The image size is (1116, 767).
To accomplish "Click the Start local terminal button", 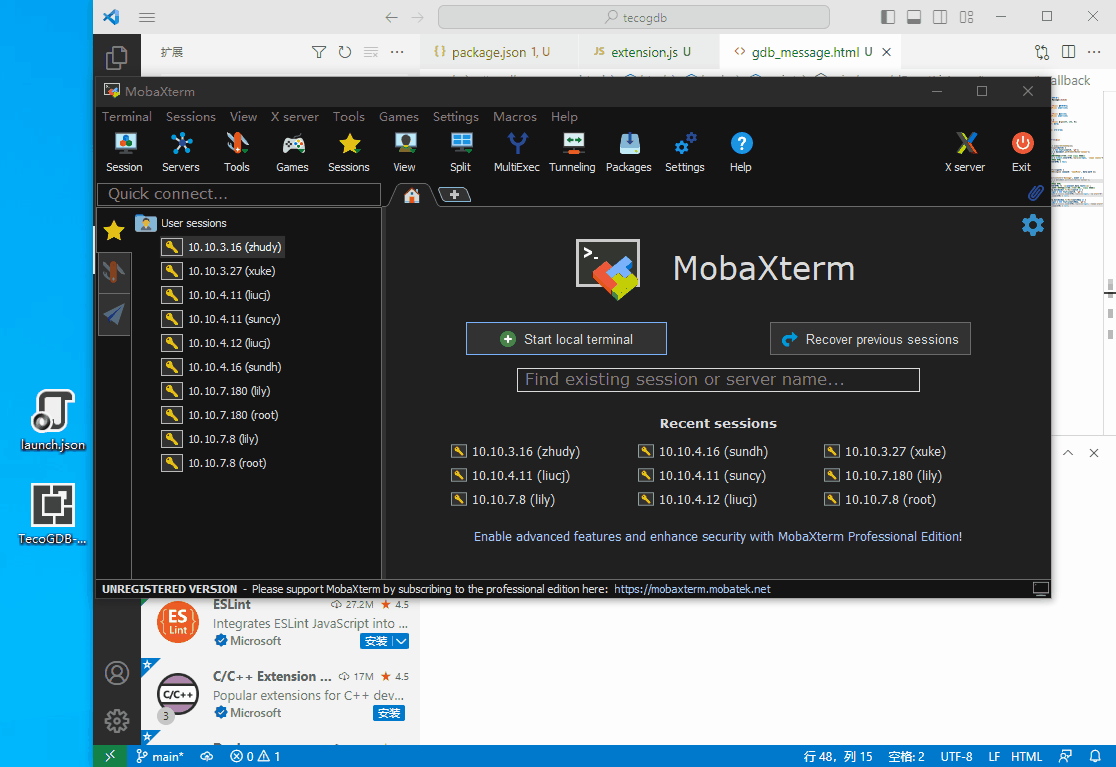I will point(567,339).
